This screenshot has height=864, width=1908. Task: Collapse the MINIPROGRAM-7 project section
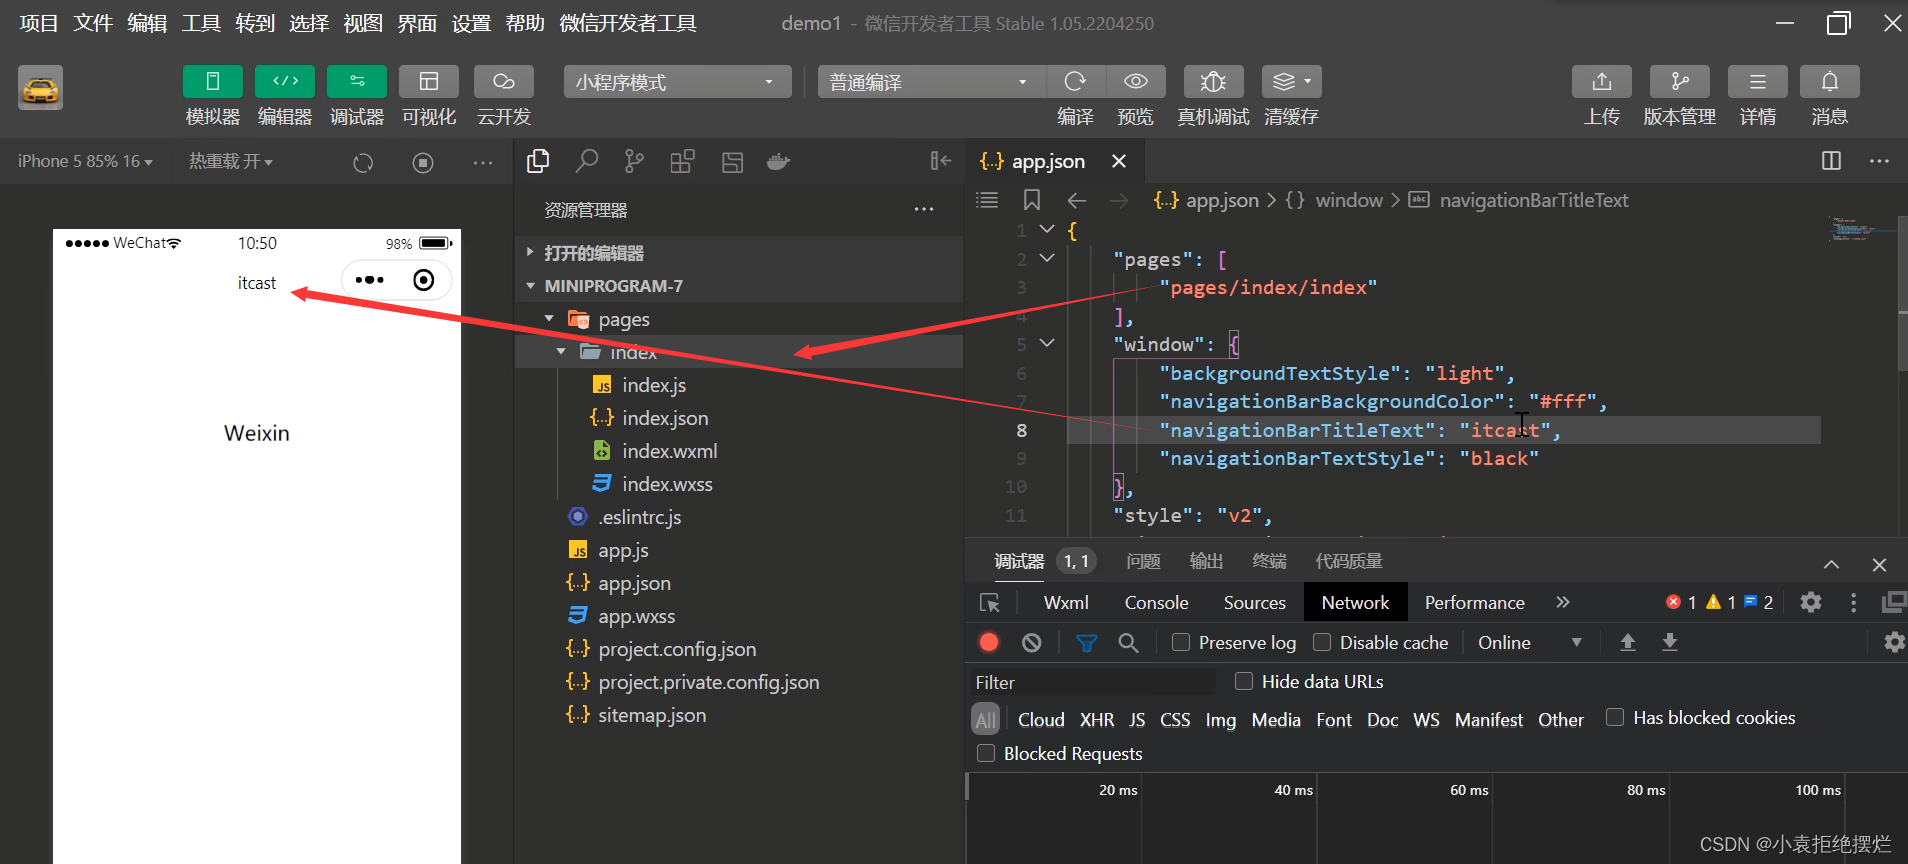pyautogui.click(x=738, y=286)
